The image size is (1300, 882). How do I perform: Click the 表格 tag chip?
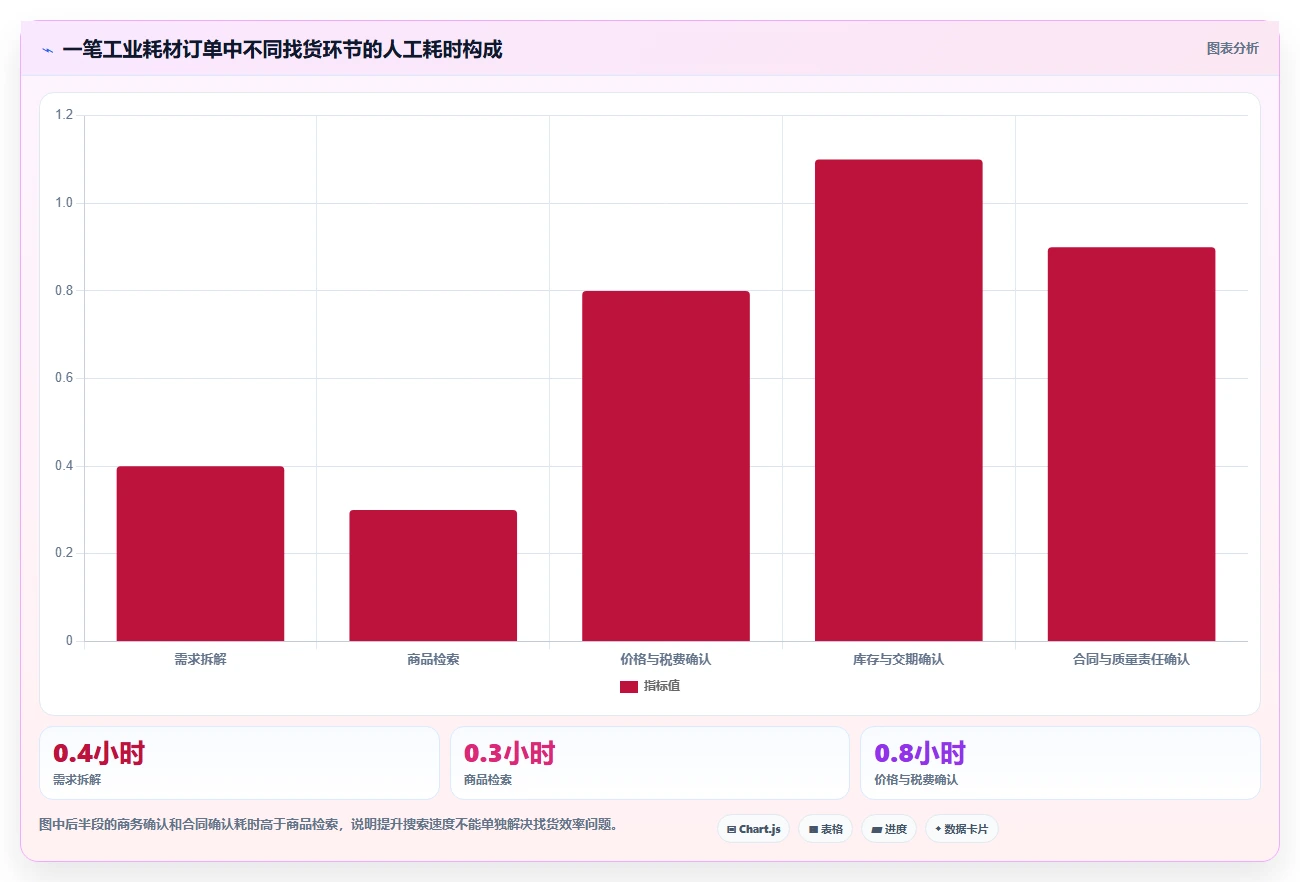click(825, 829)
